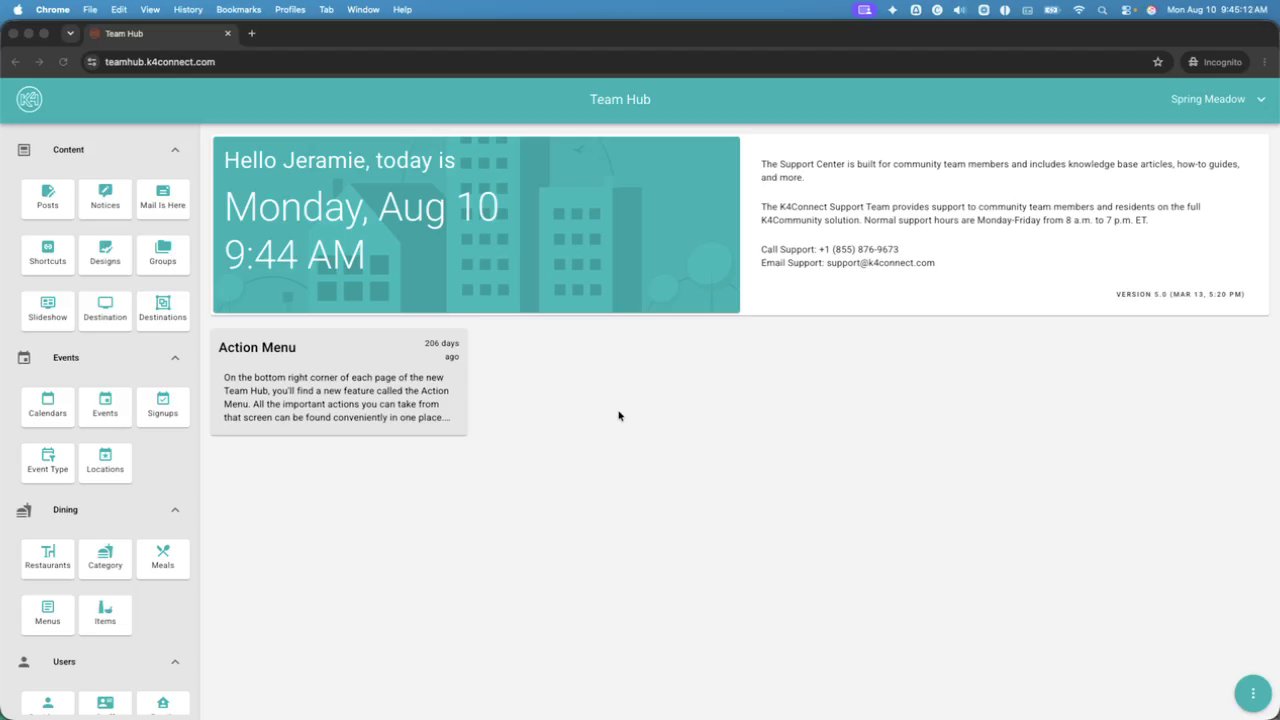Open the Locations tile
Viewport: 1280px width, 720px height.
point(105,462)
